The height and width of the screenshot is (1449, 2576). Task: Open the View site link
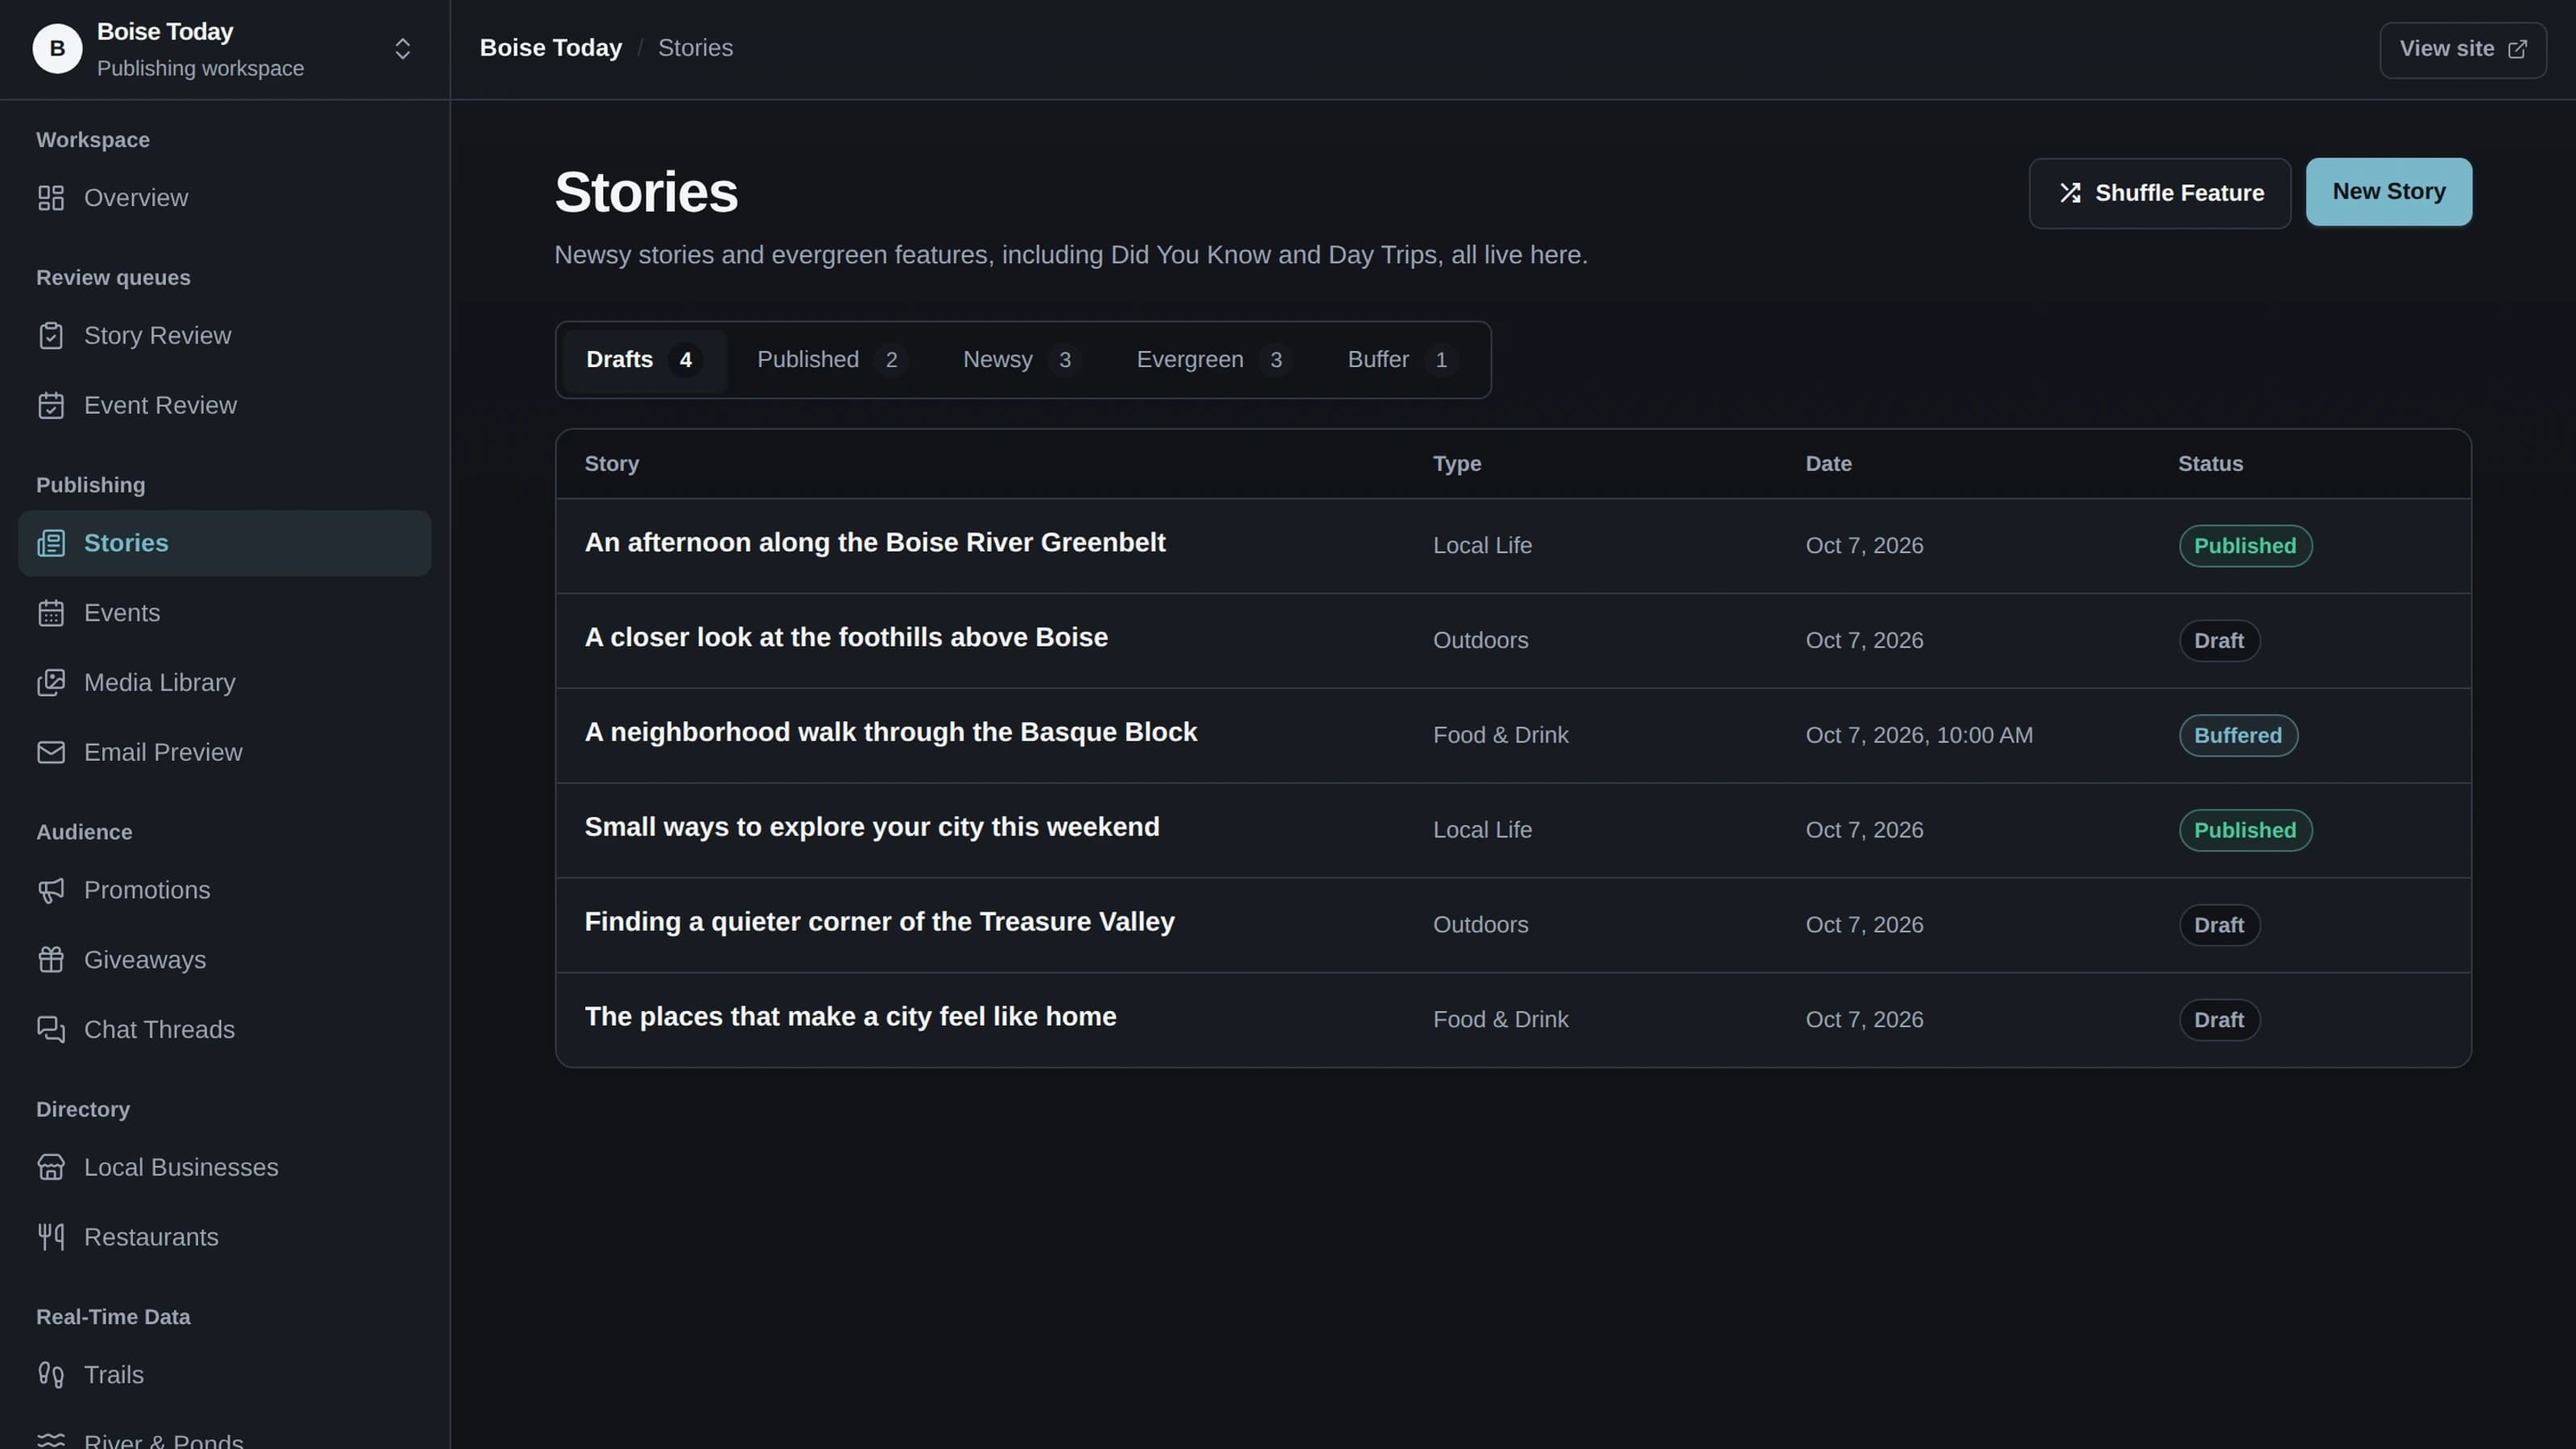coord(2463,49)
